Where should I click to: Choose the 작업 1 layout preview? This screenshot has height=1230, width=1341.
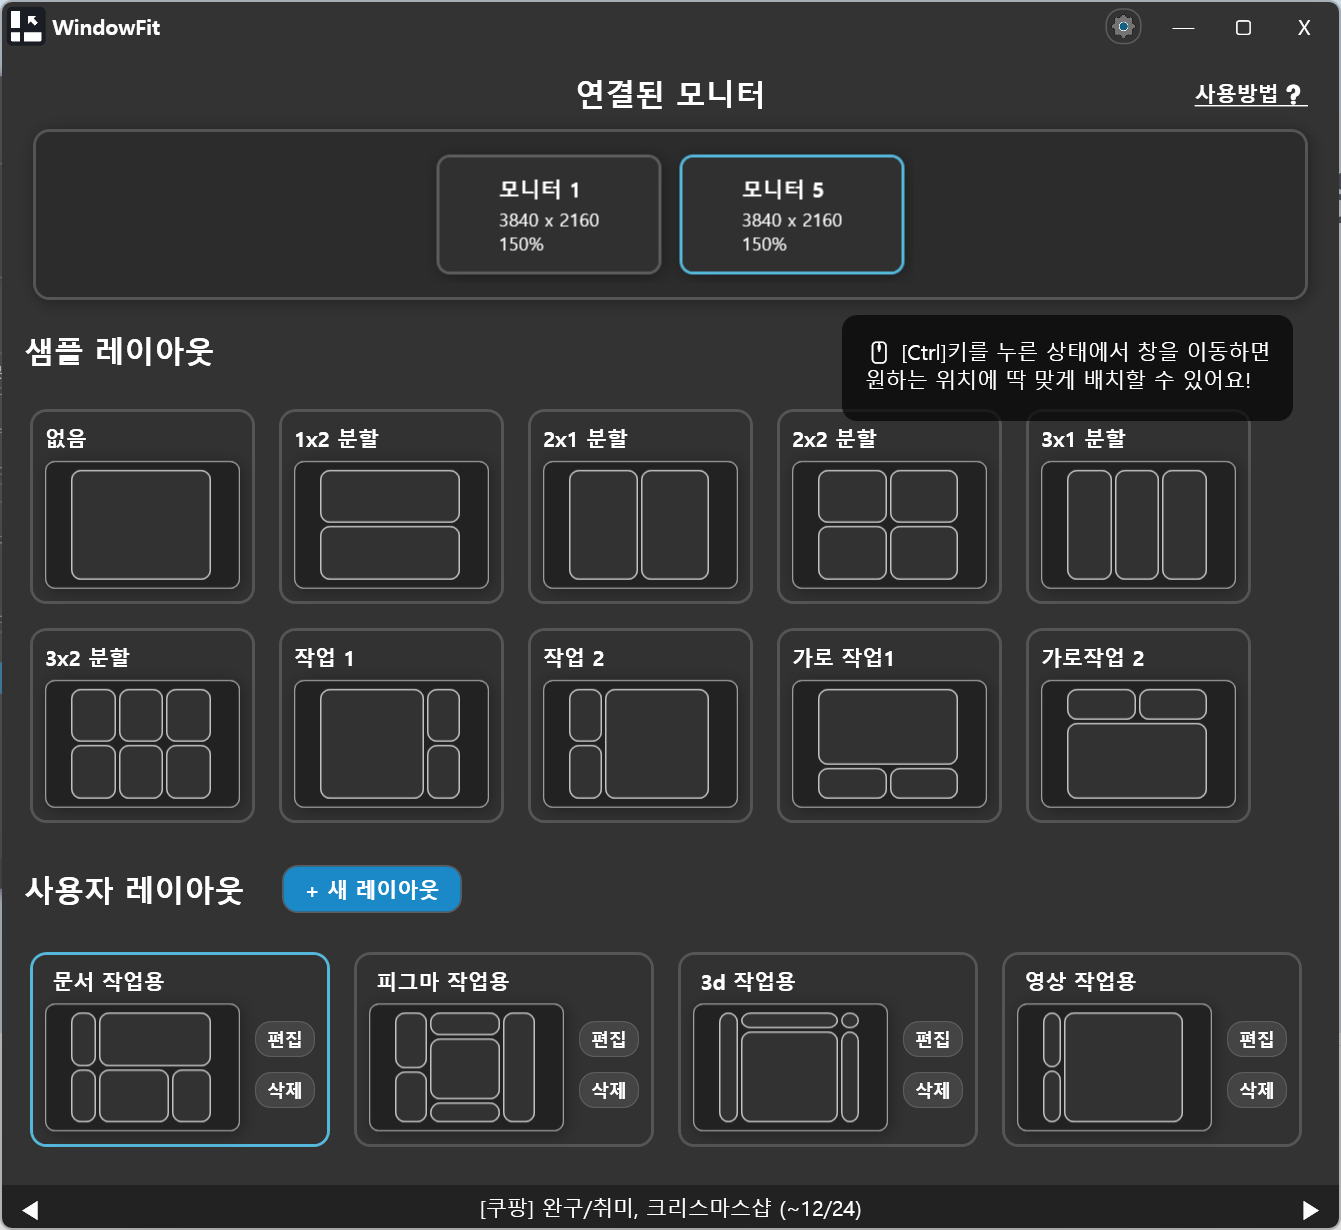[x=390, y=743]
